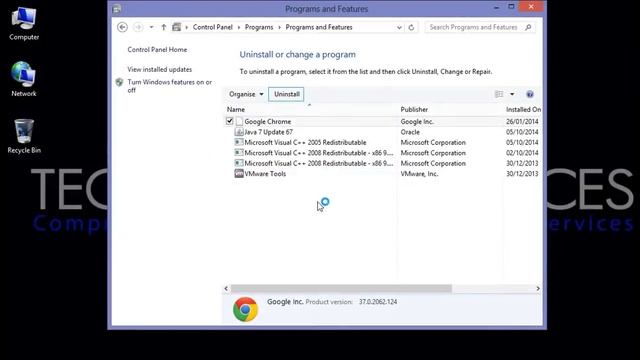
Task: Click the window's title bar system icon
Action: pyautogui.click(x=117, y=9)
